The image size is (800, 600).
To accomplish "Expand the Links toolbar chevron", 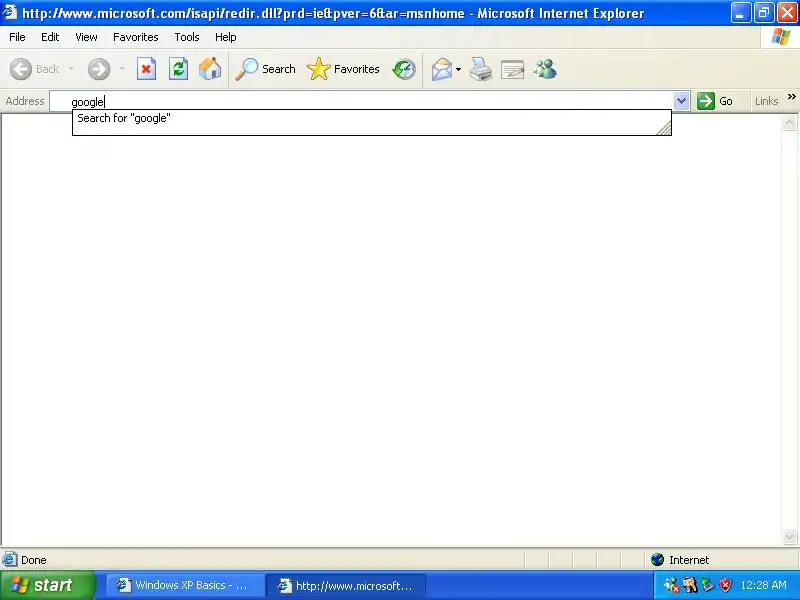I will click(791, 96).
